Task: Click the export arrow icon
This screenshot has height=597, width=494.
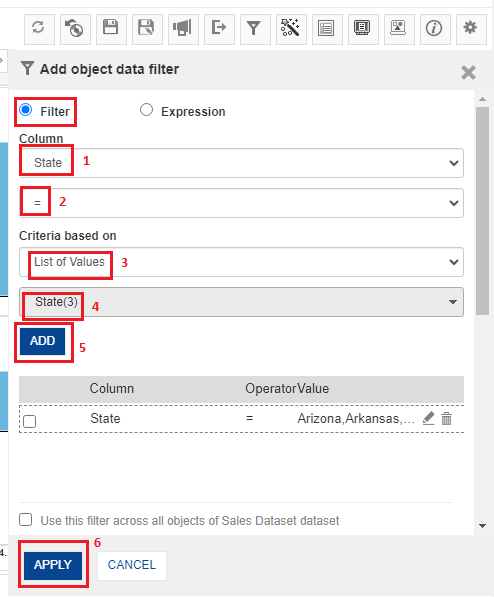Action: [219, 29]
